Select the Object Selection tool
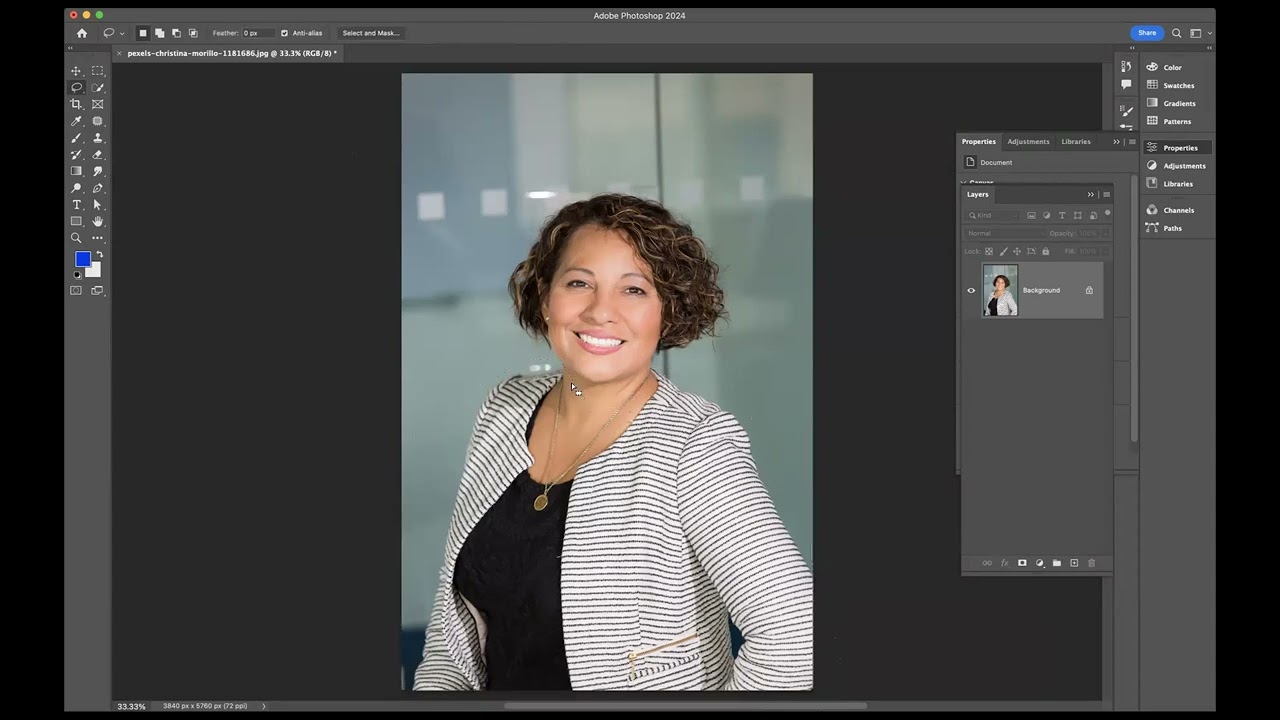Viewport: 1280px width, 720px height. (x=98, y=87)
